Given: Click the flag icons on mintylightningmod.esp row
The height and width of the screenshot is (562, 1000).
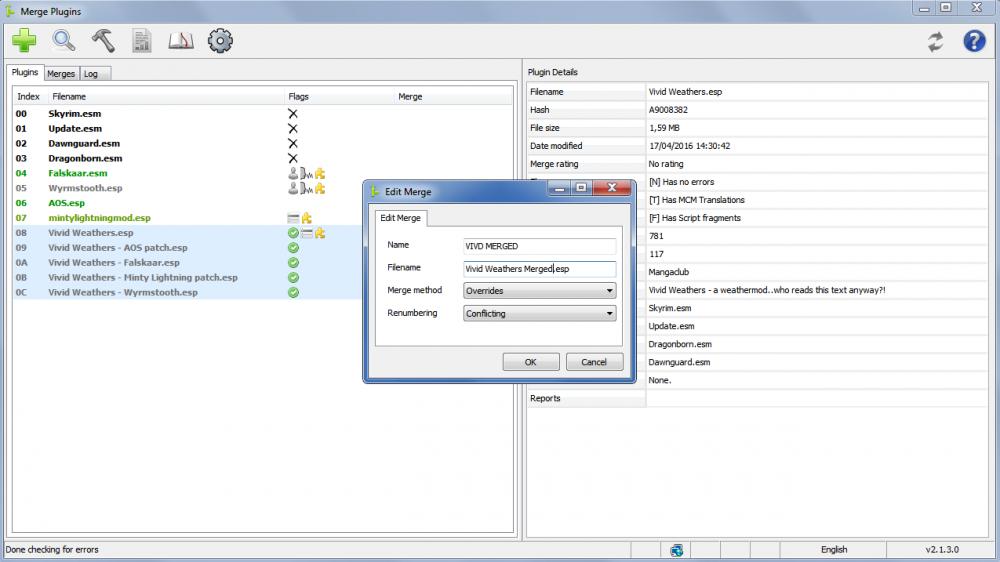Looking at the screenshot, I should pyautogui.click(x=300, y=218).
